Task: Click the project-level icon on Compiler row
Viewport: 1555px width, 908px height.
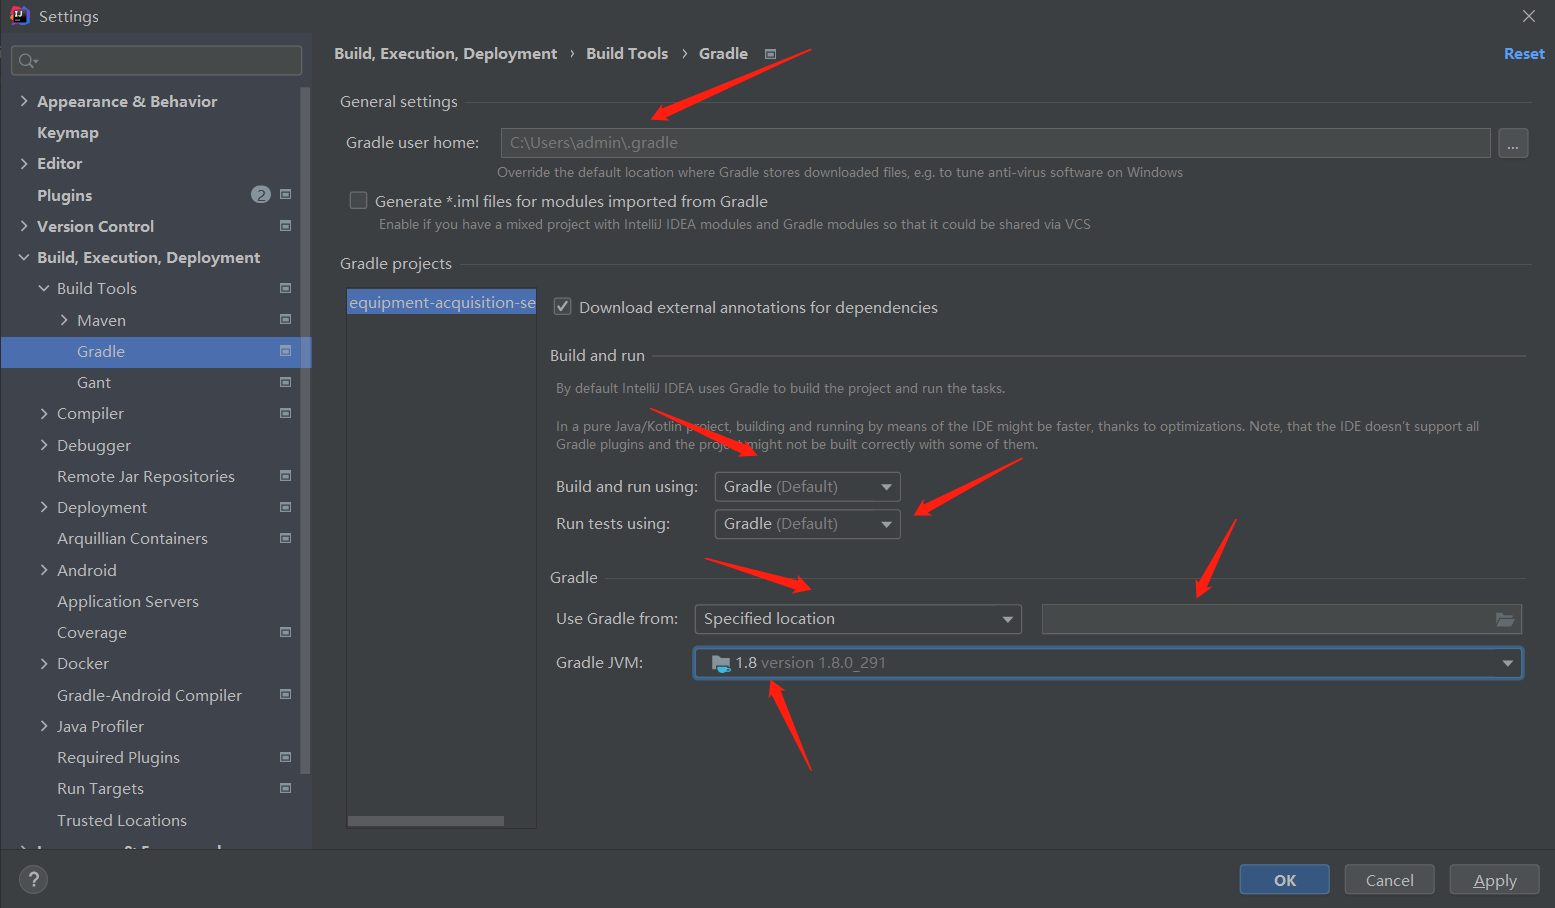Action: click(x=285, y=413)
